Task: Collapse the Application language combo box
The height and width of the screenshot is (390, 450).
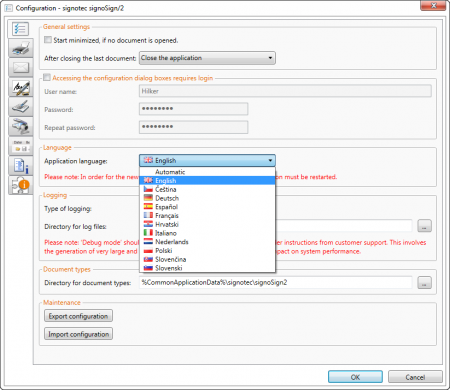Action: click(x=207, y=161)
